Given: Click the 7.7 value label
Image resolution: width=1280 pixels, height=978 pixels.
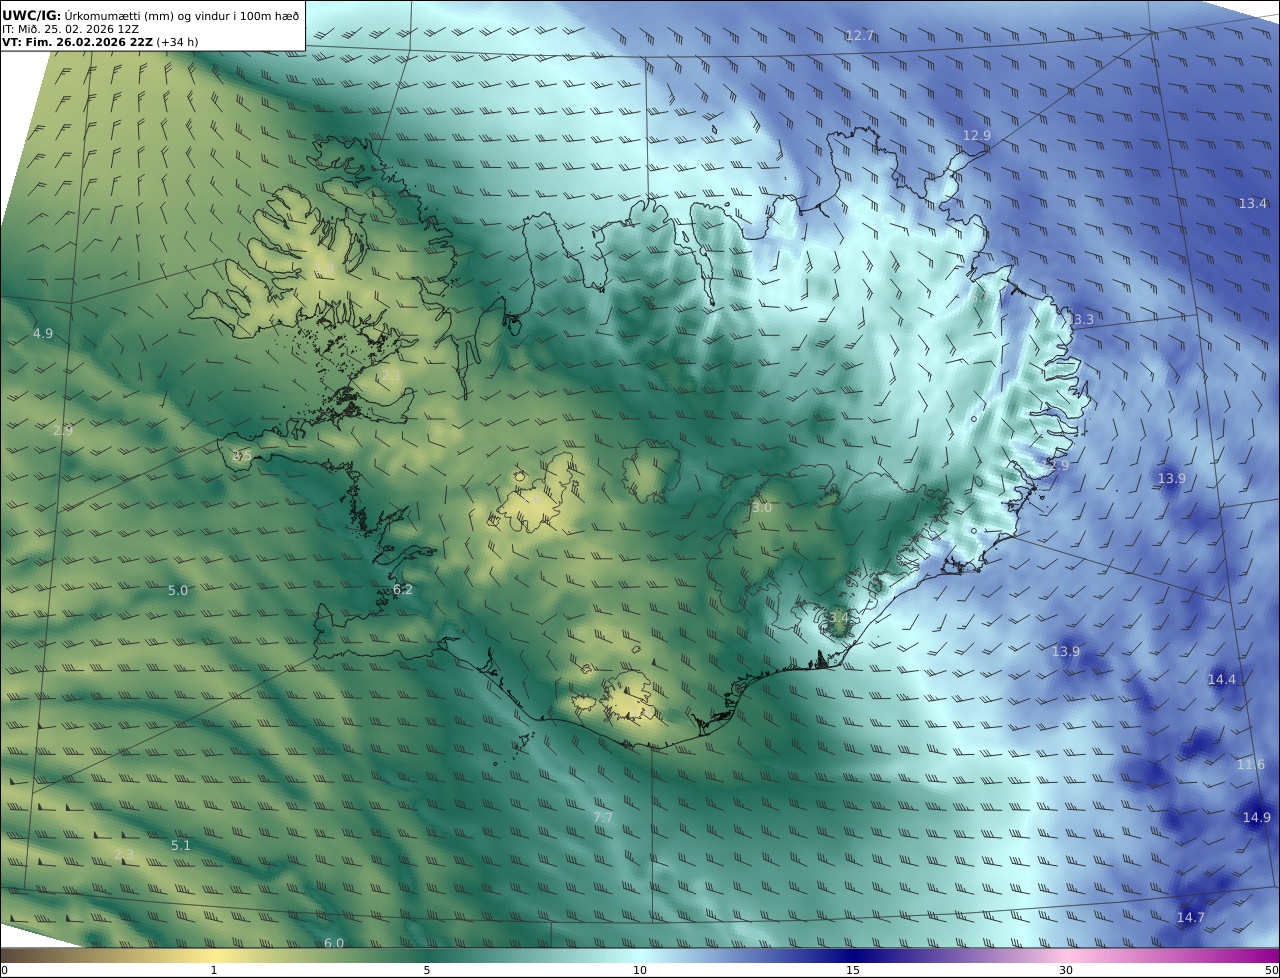Looking at the screenshot, I should coord(603,817).
